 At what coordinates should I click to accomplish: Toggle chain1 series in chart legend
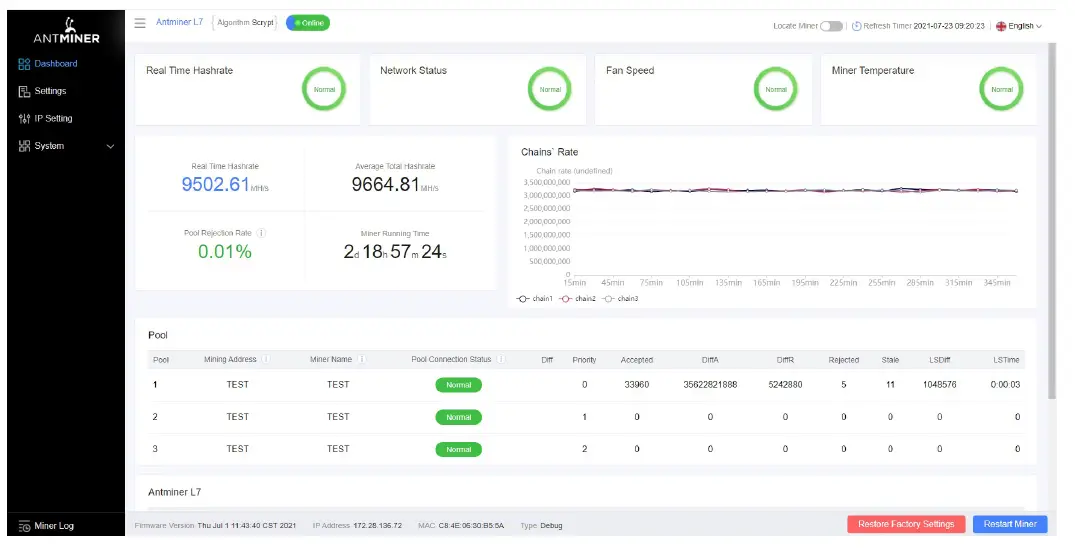[x=535, y=299]
